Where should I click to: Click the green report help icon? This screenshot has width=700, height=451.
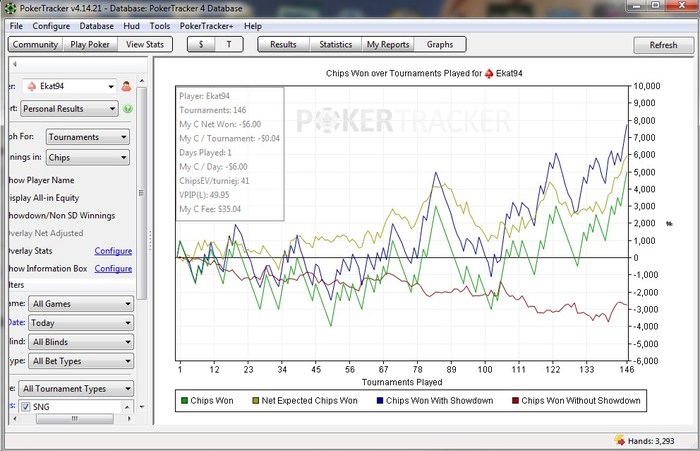click(128, 109)
